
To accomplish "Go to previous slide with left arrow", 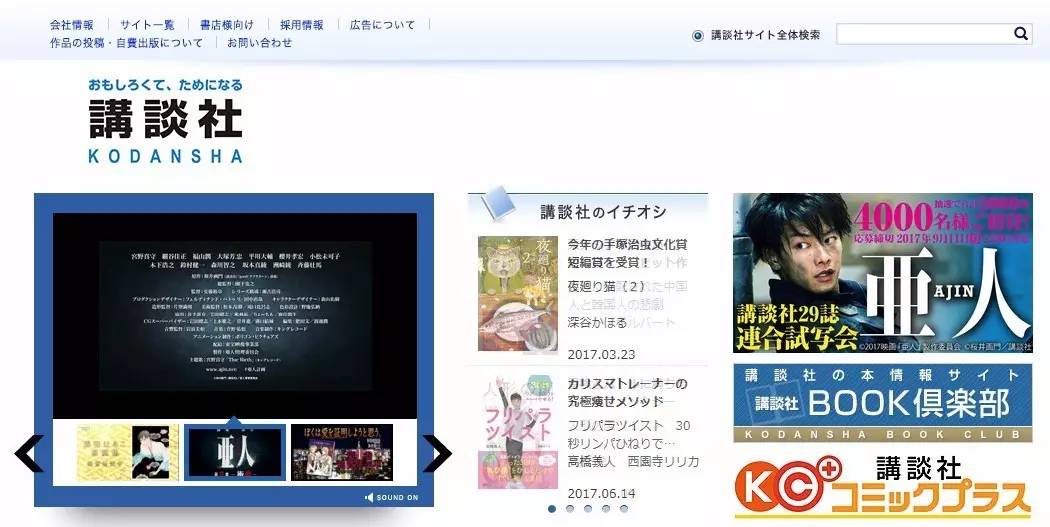I will click(28, 453).
